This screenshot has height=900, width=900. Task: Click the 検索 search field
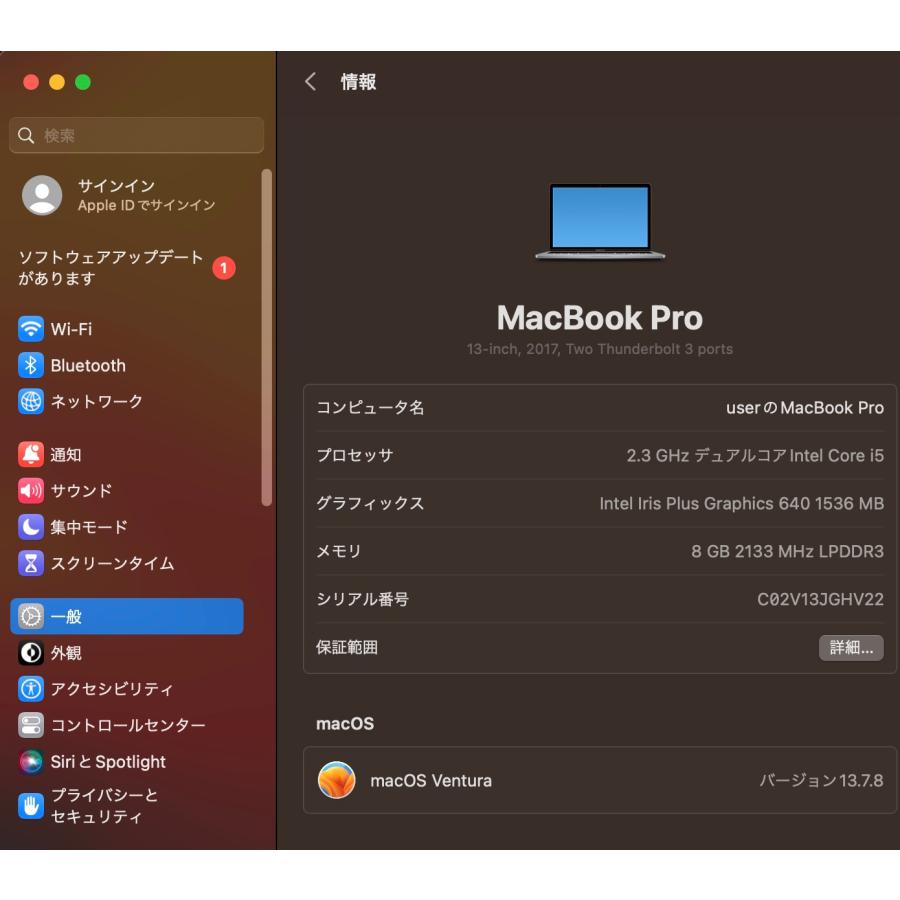pos(137,135)
